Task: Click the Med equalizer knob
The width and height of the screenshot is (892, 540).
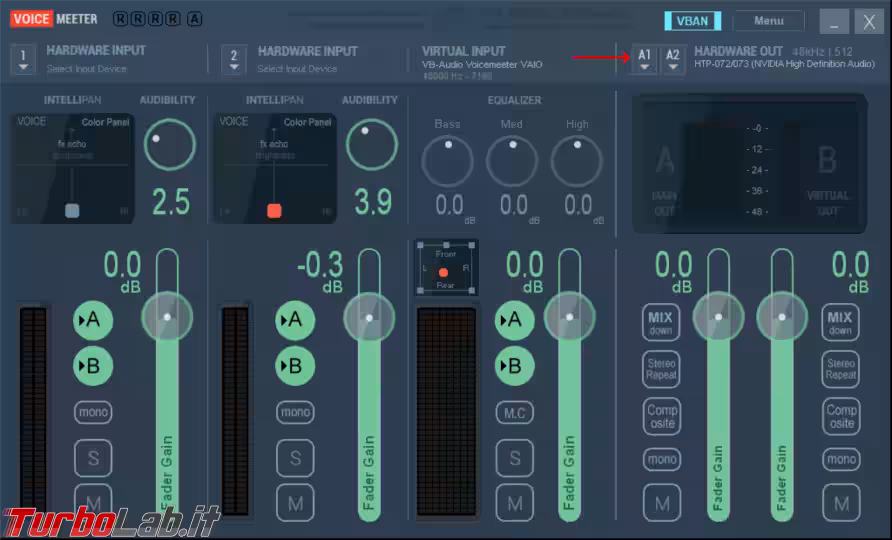Action: click(x=512, y=161)
